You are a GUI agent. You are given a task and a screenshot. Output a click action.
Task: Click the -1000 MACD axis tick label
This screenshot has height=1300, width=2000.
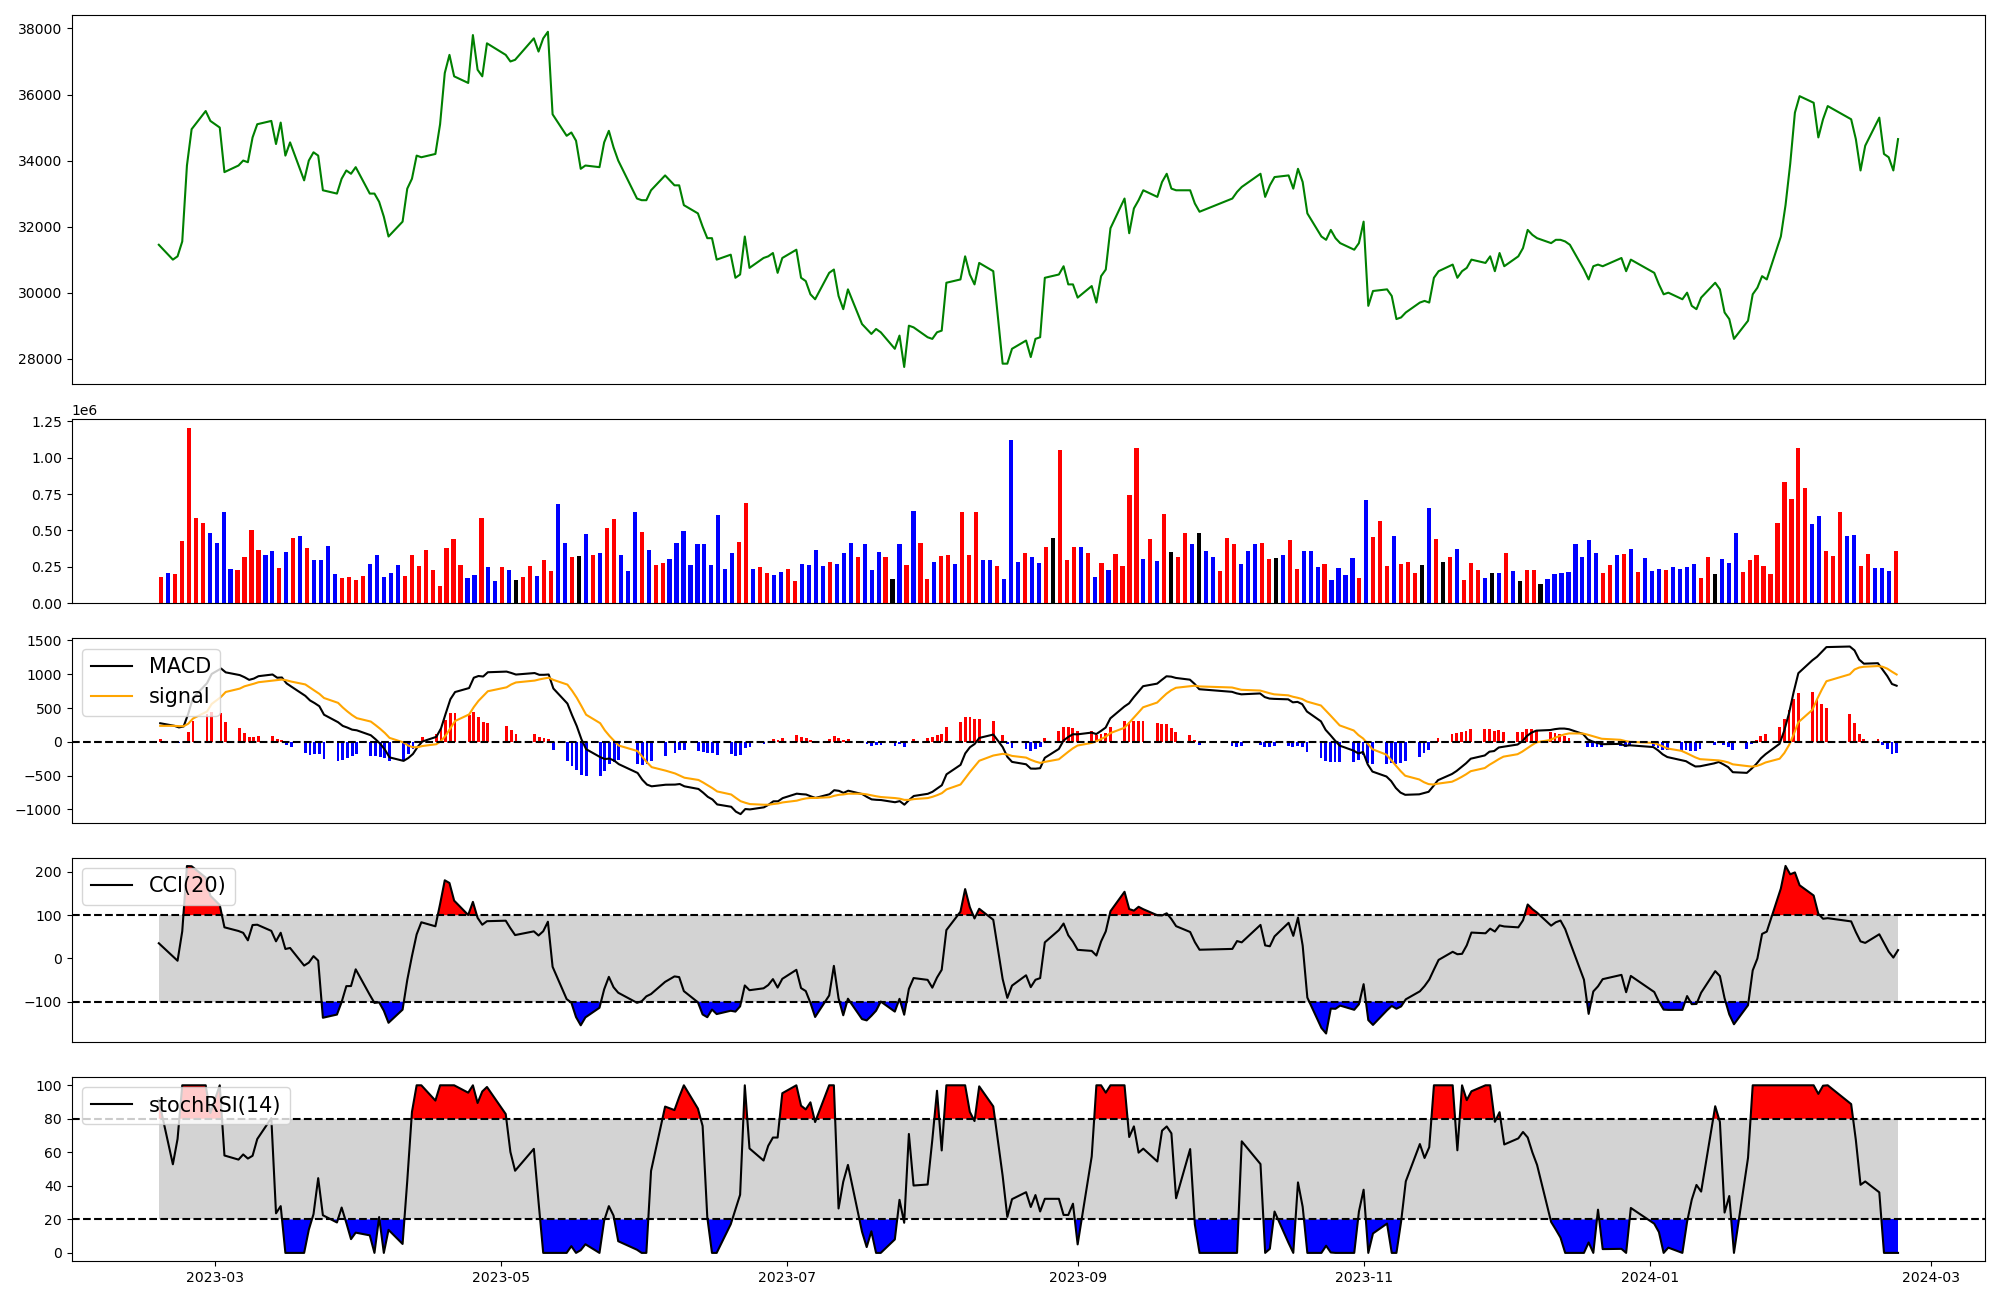click(38, 810)
